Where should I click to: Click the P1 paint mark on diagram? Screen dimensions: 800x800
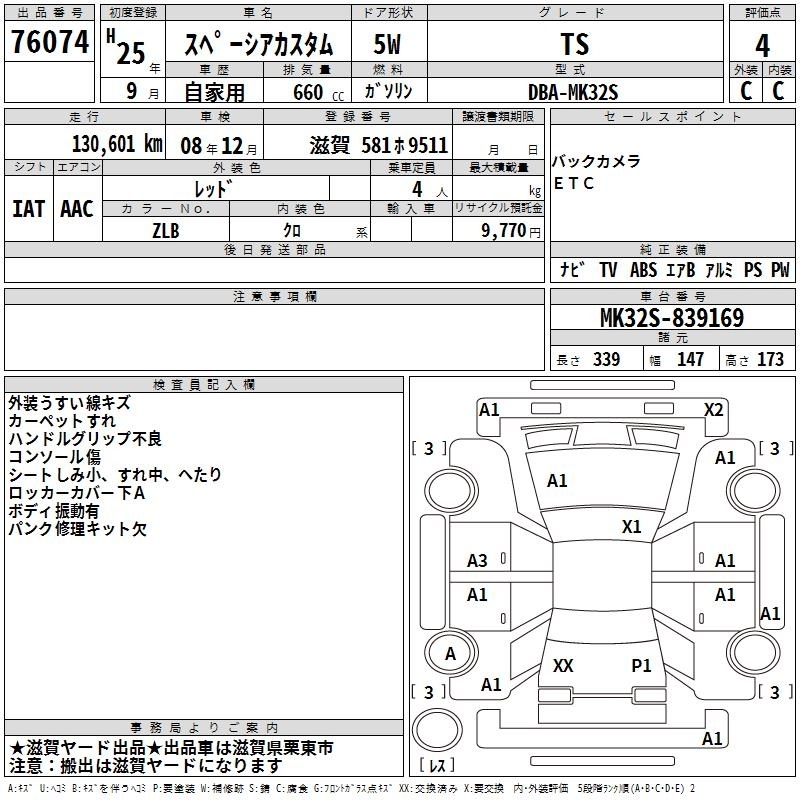(641, 665)
